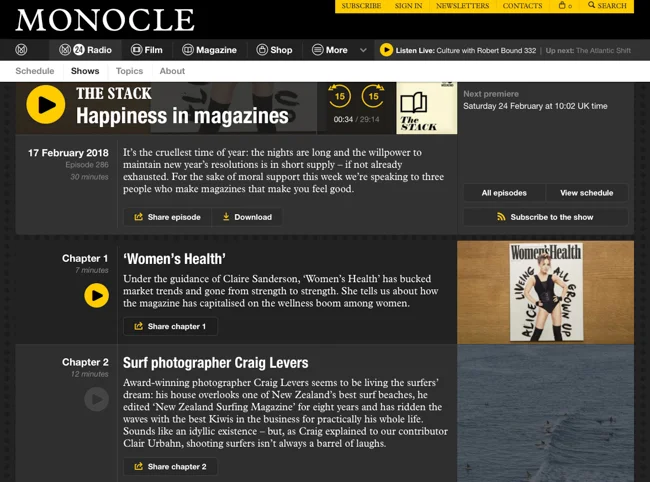Open the surf ocean photo for Chapter 2
The height and width of the screenshot is (482, 650).
tap(546, 413)
